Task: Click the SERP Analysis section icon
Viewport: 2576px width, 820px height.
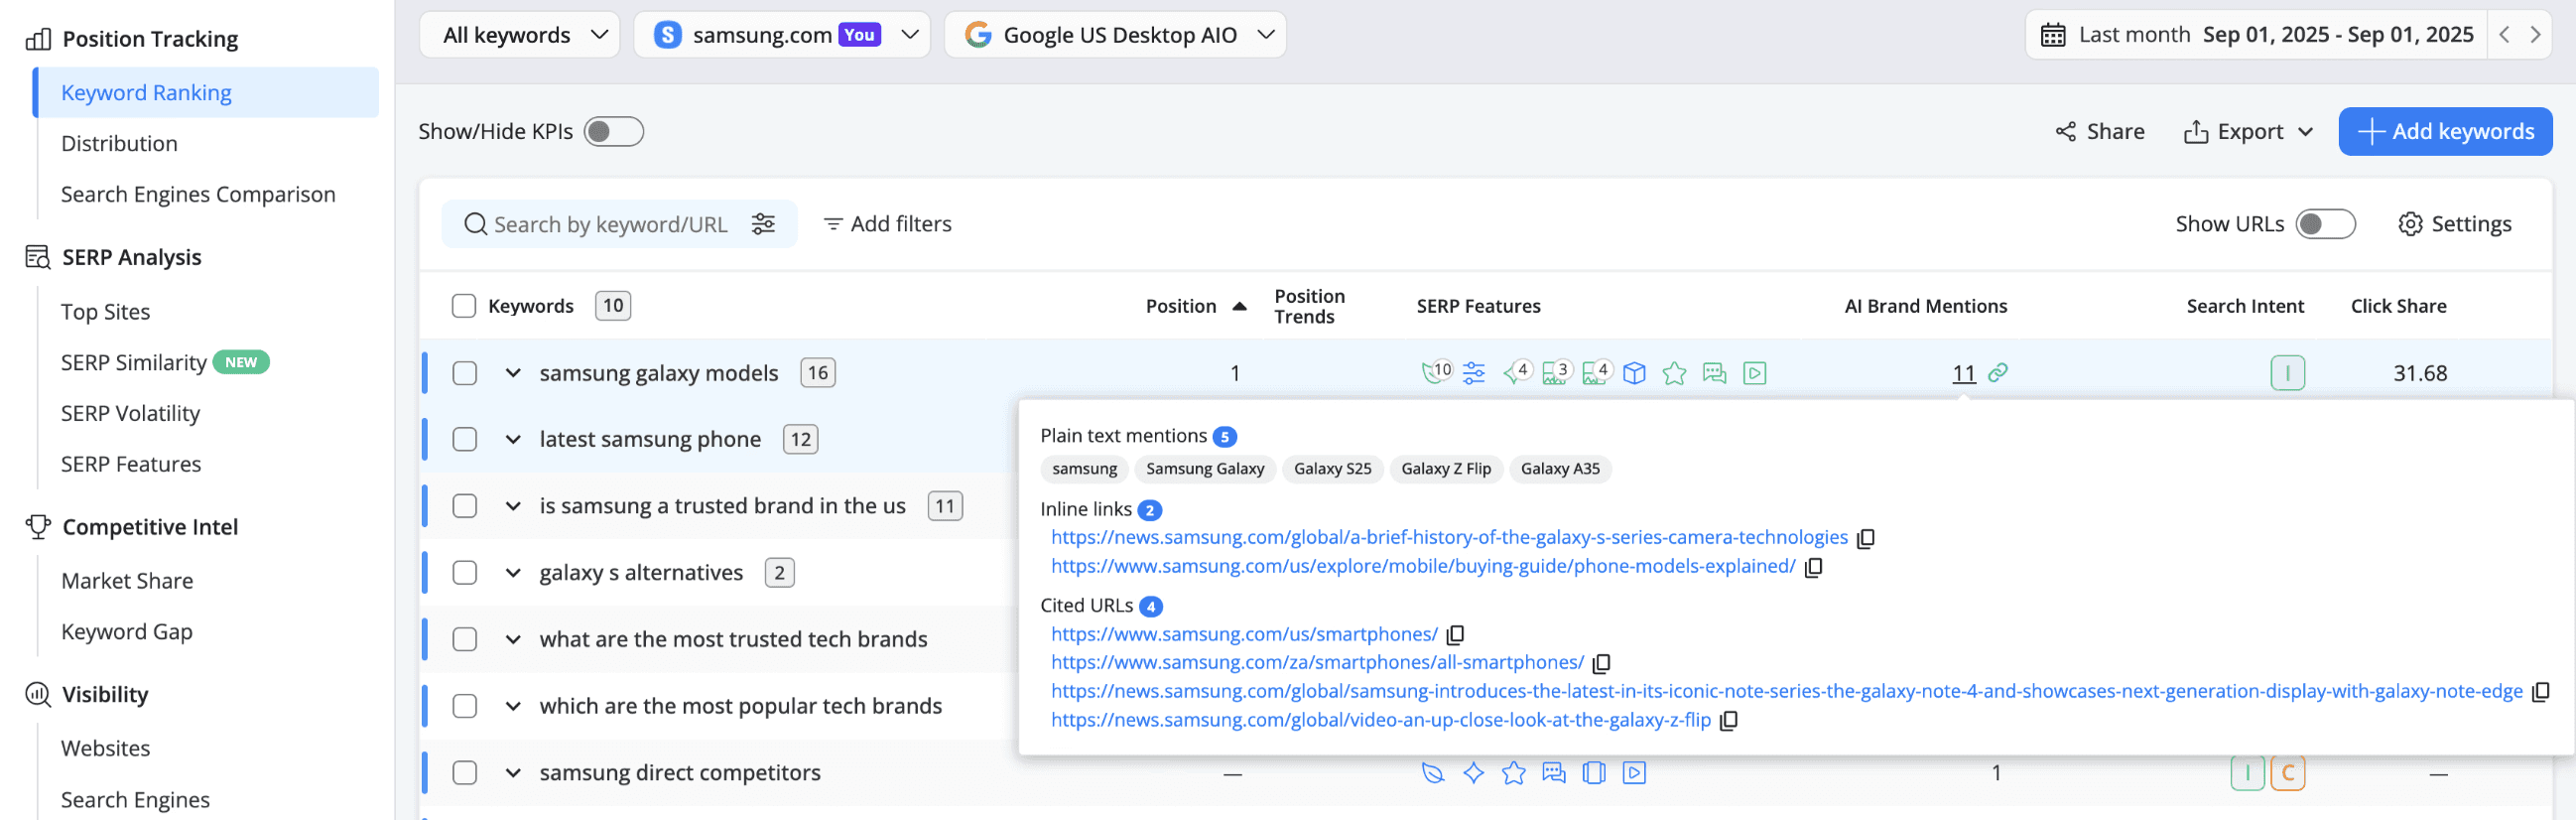Action: 38,257
